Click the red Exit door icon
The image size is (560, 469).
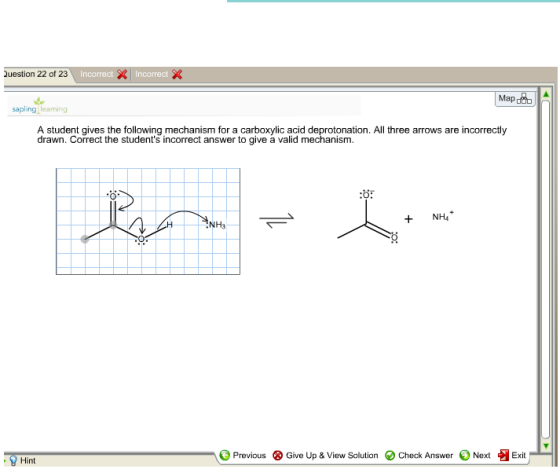[503, 455]
